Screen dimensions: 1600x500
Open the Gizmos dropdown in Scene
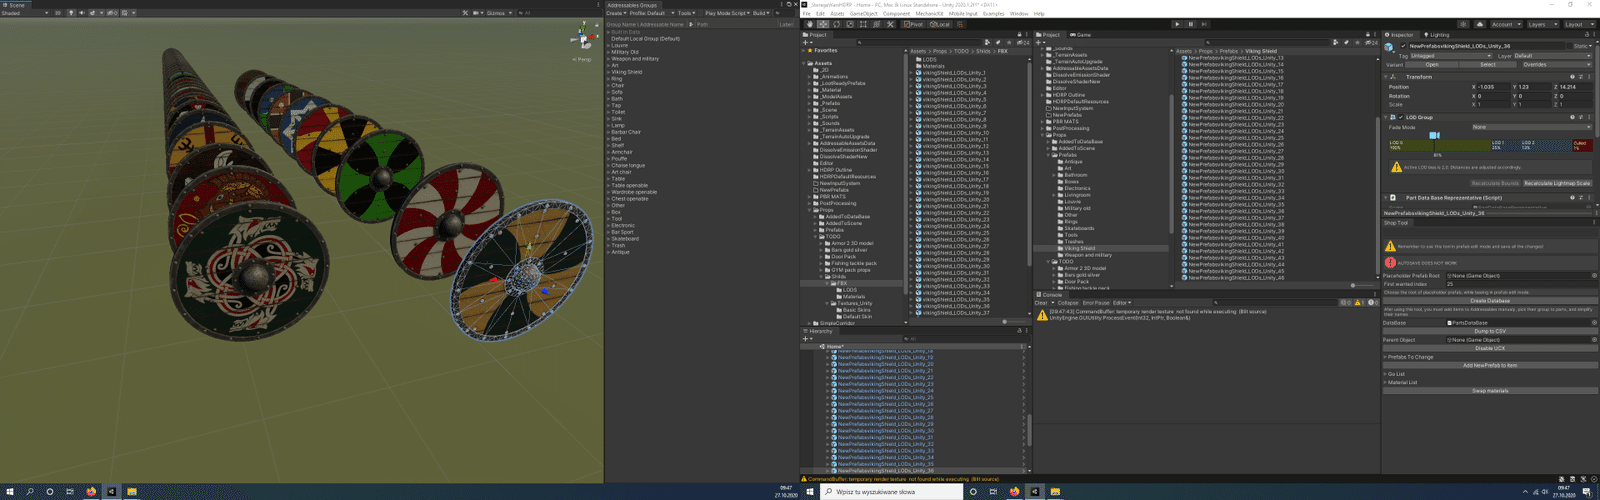[500, 13]
